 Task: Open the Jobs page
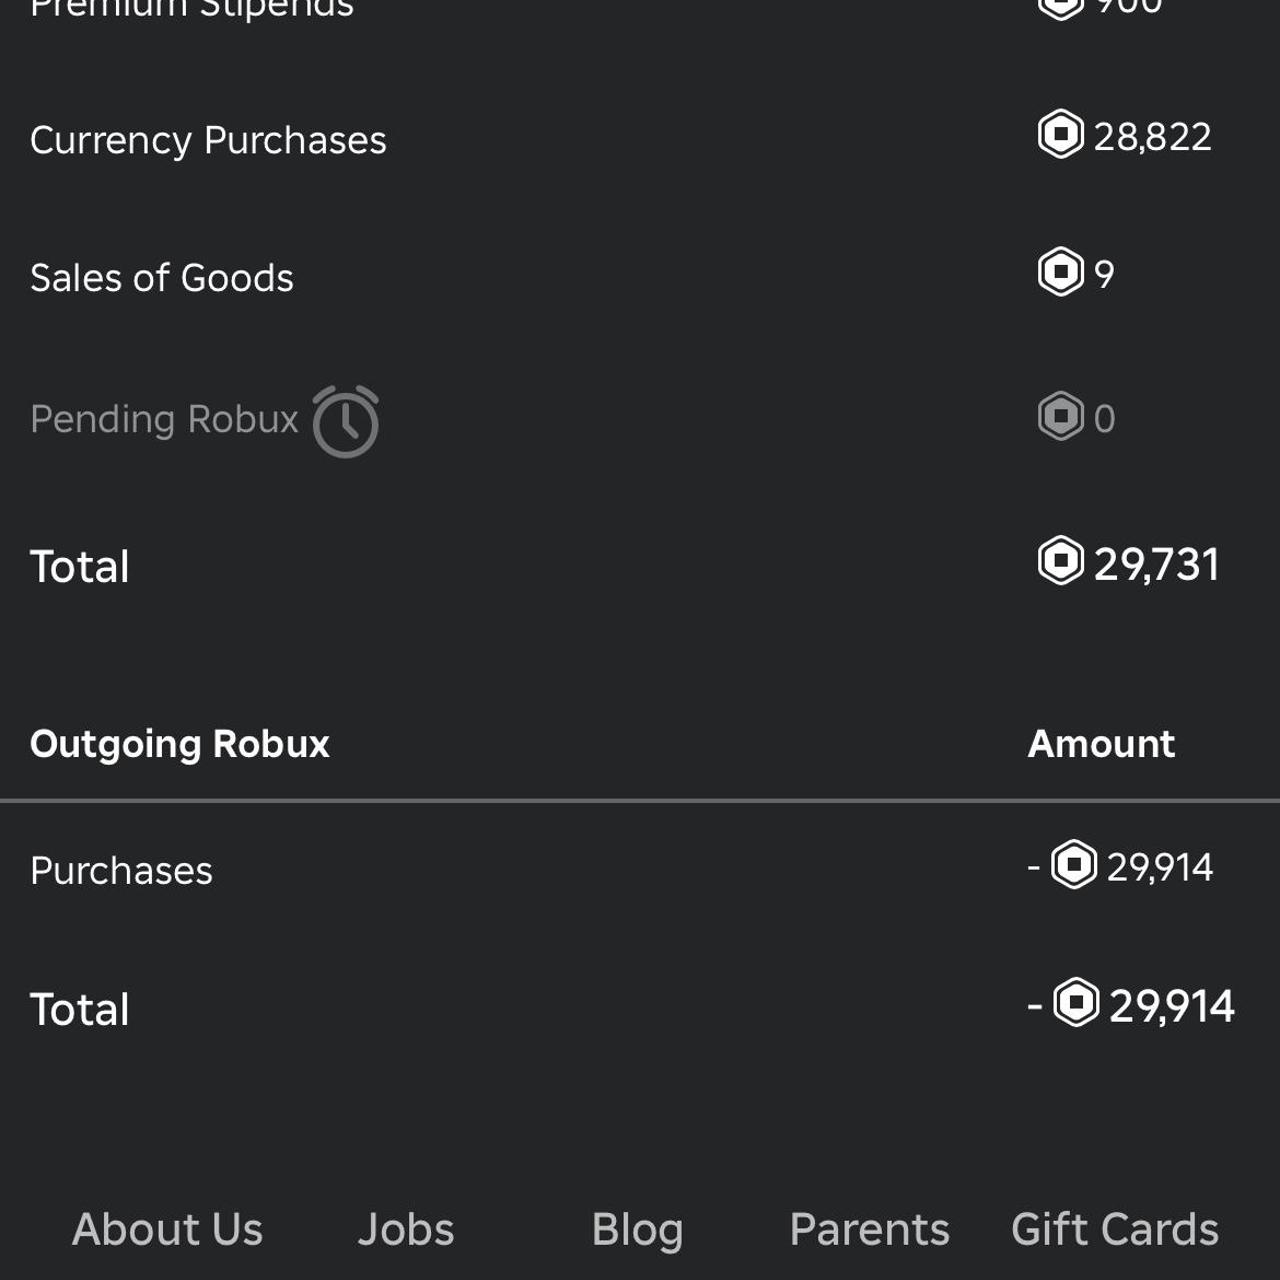(x=405, y=1229)
